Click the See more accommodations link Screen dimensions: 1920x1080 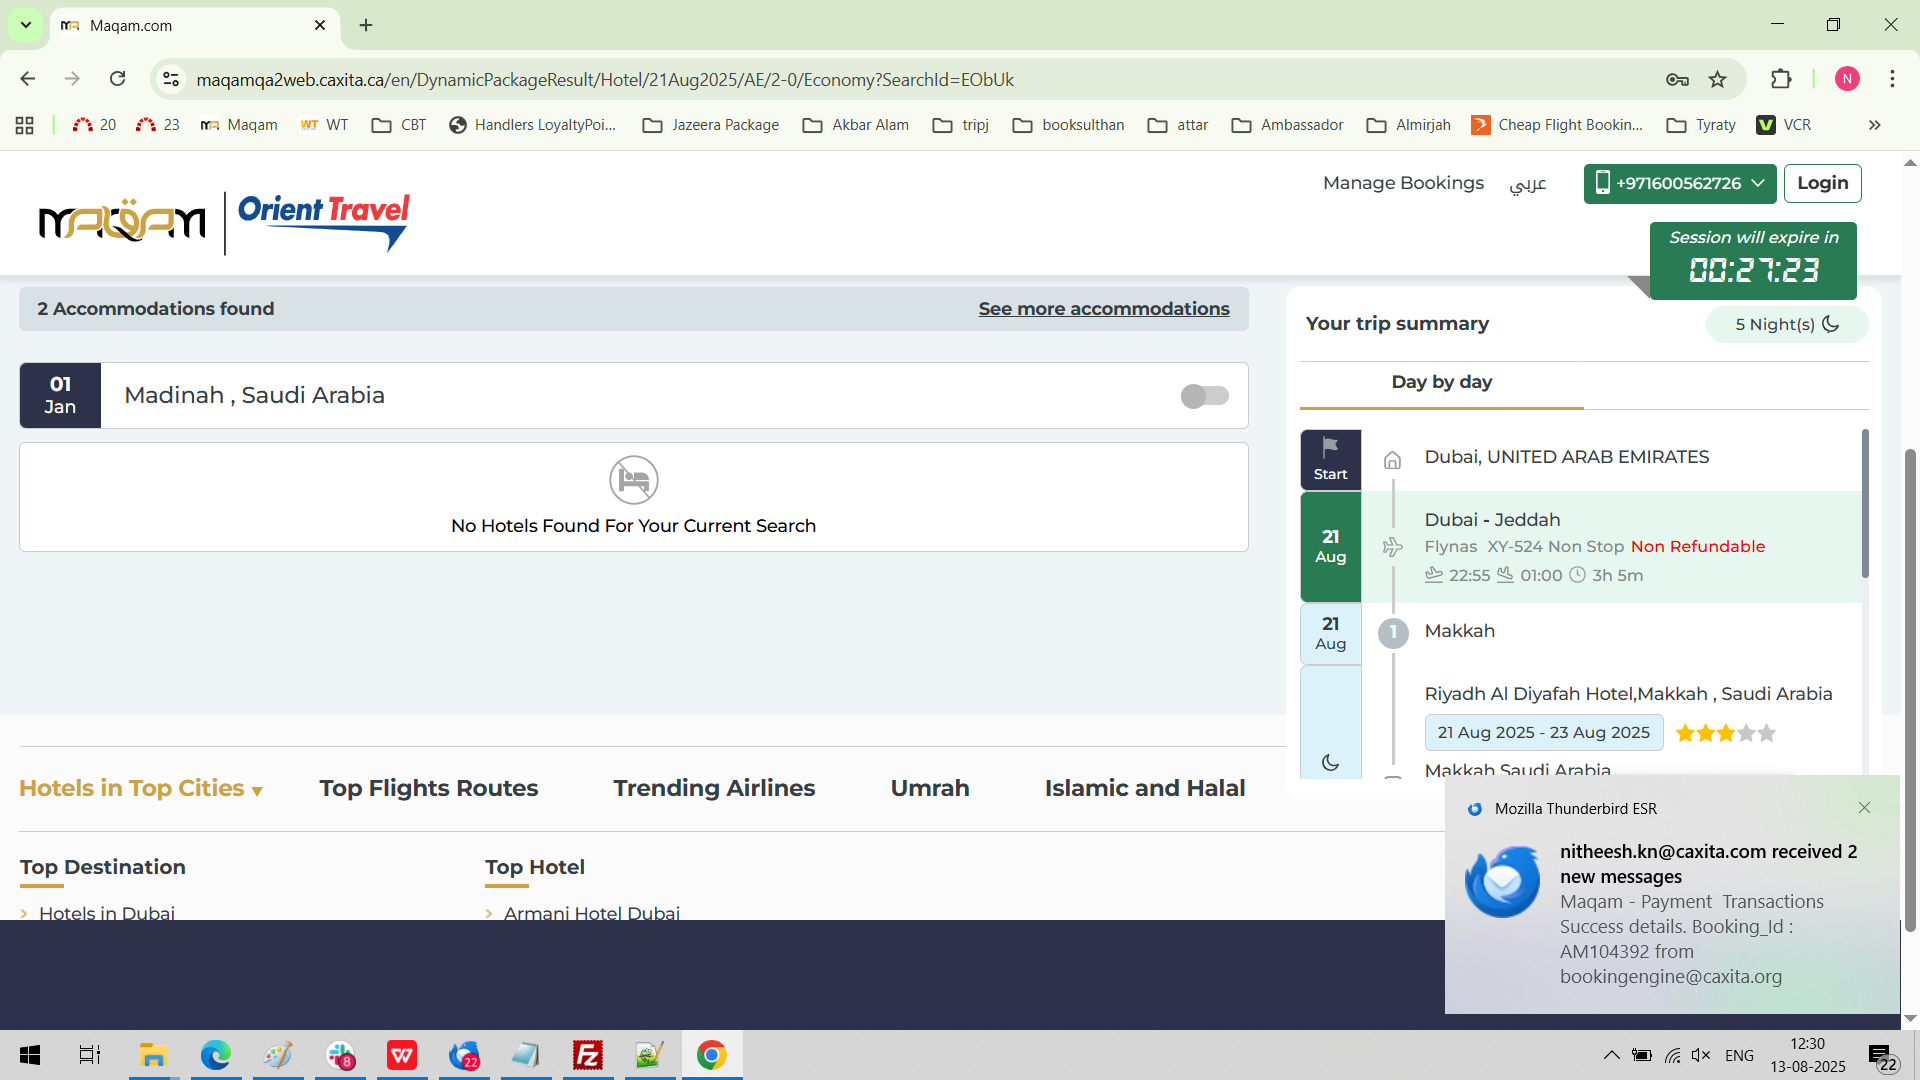pos(1103,309)
